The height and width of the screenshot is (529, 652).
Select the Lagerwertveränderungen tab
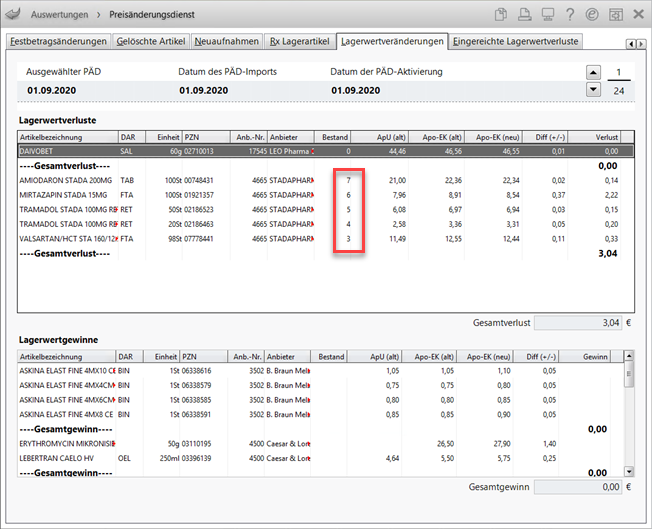(392, 42)
